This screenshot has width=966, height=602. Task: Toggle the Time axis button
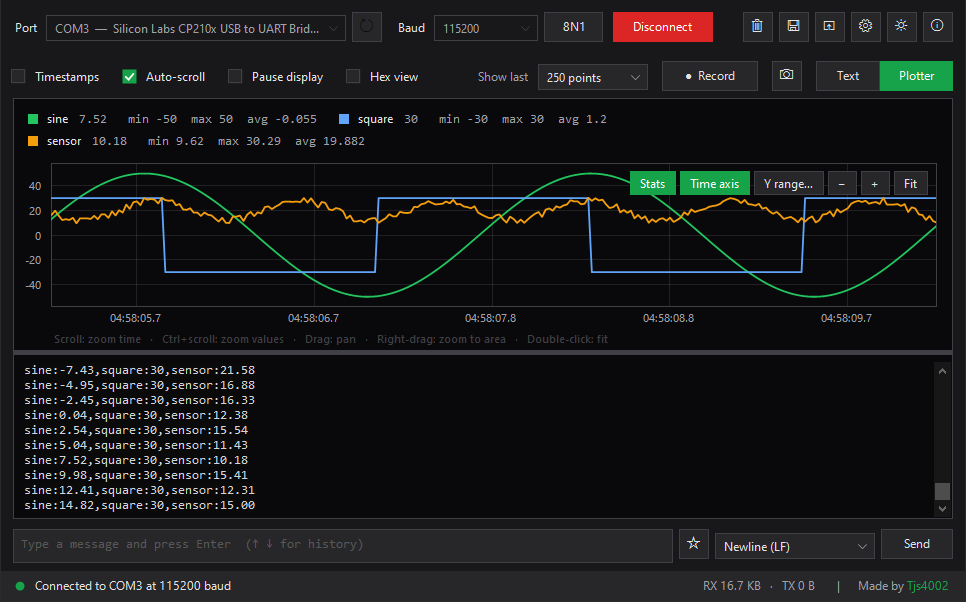coord(715,184)
